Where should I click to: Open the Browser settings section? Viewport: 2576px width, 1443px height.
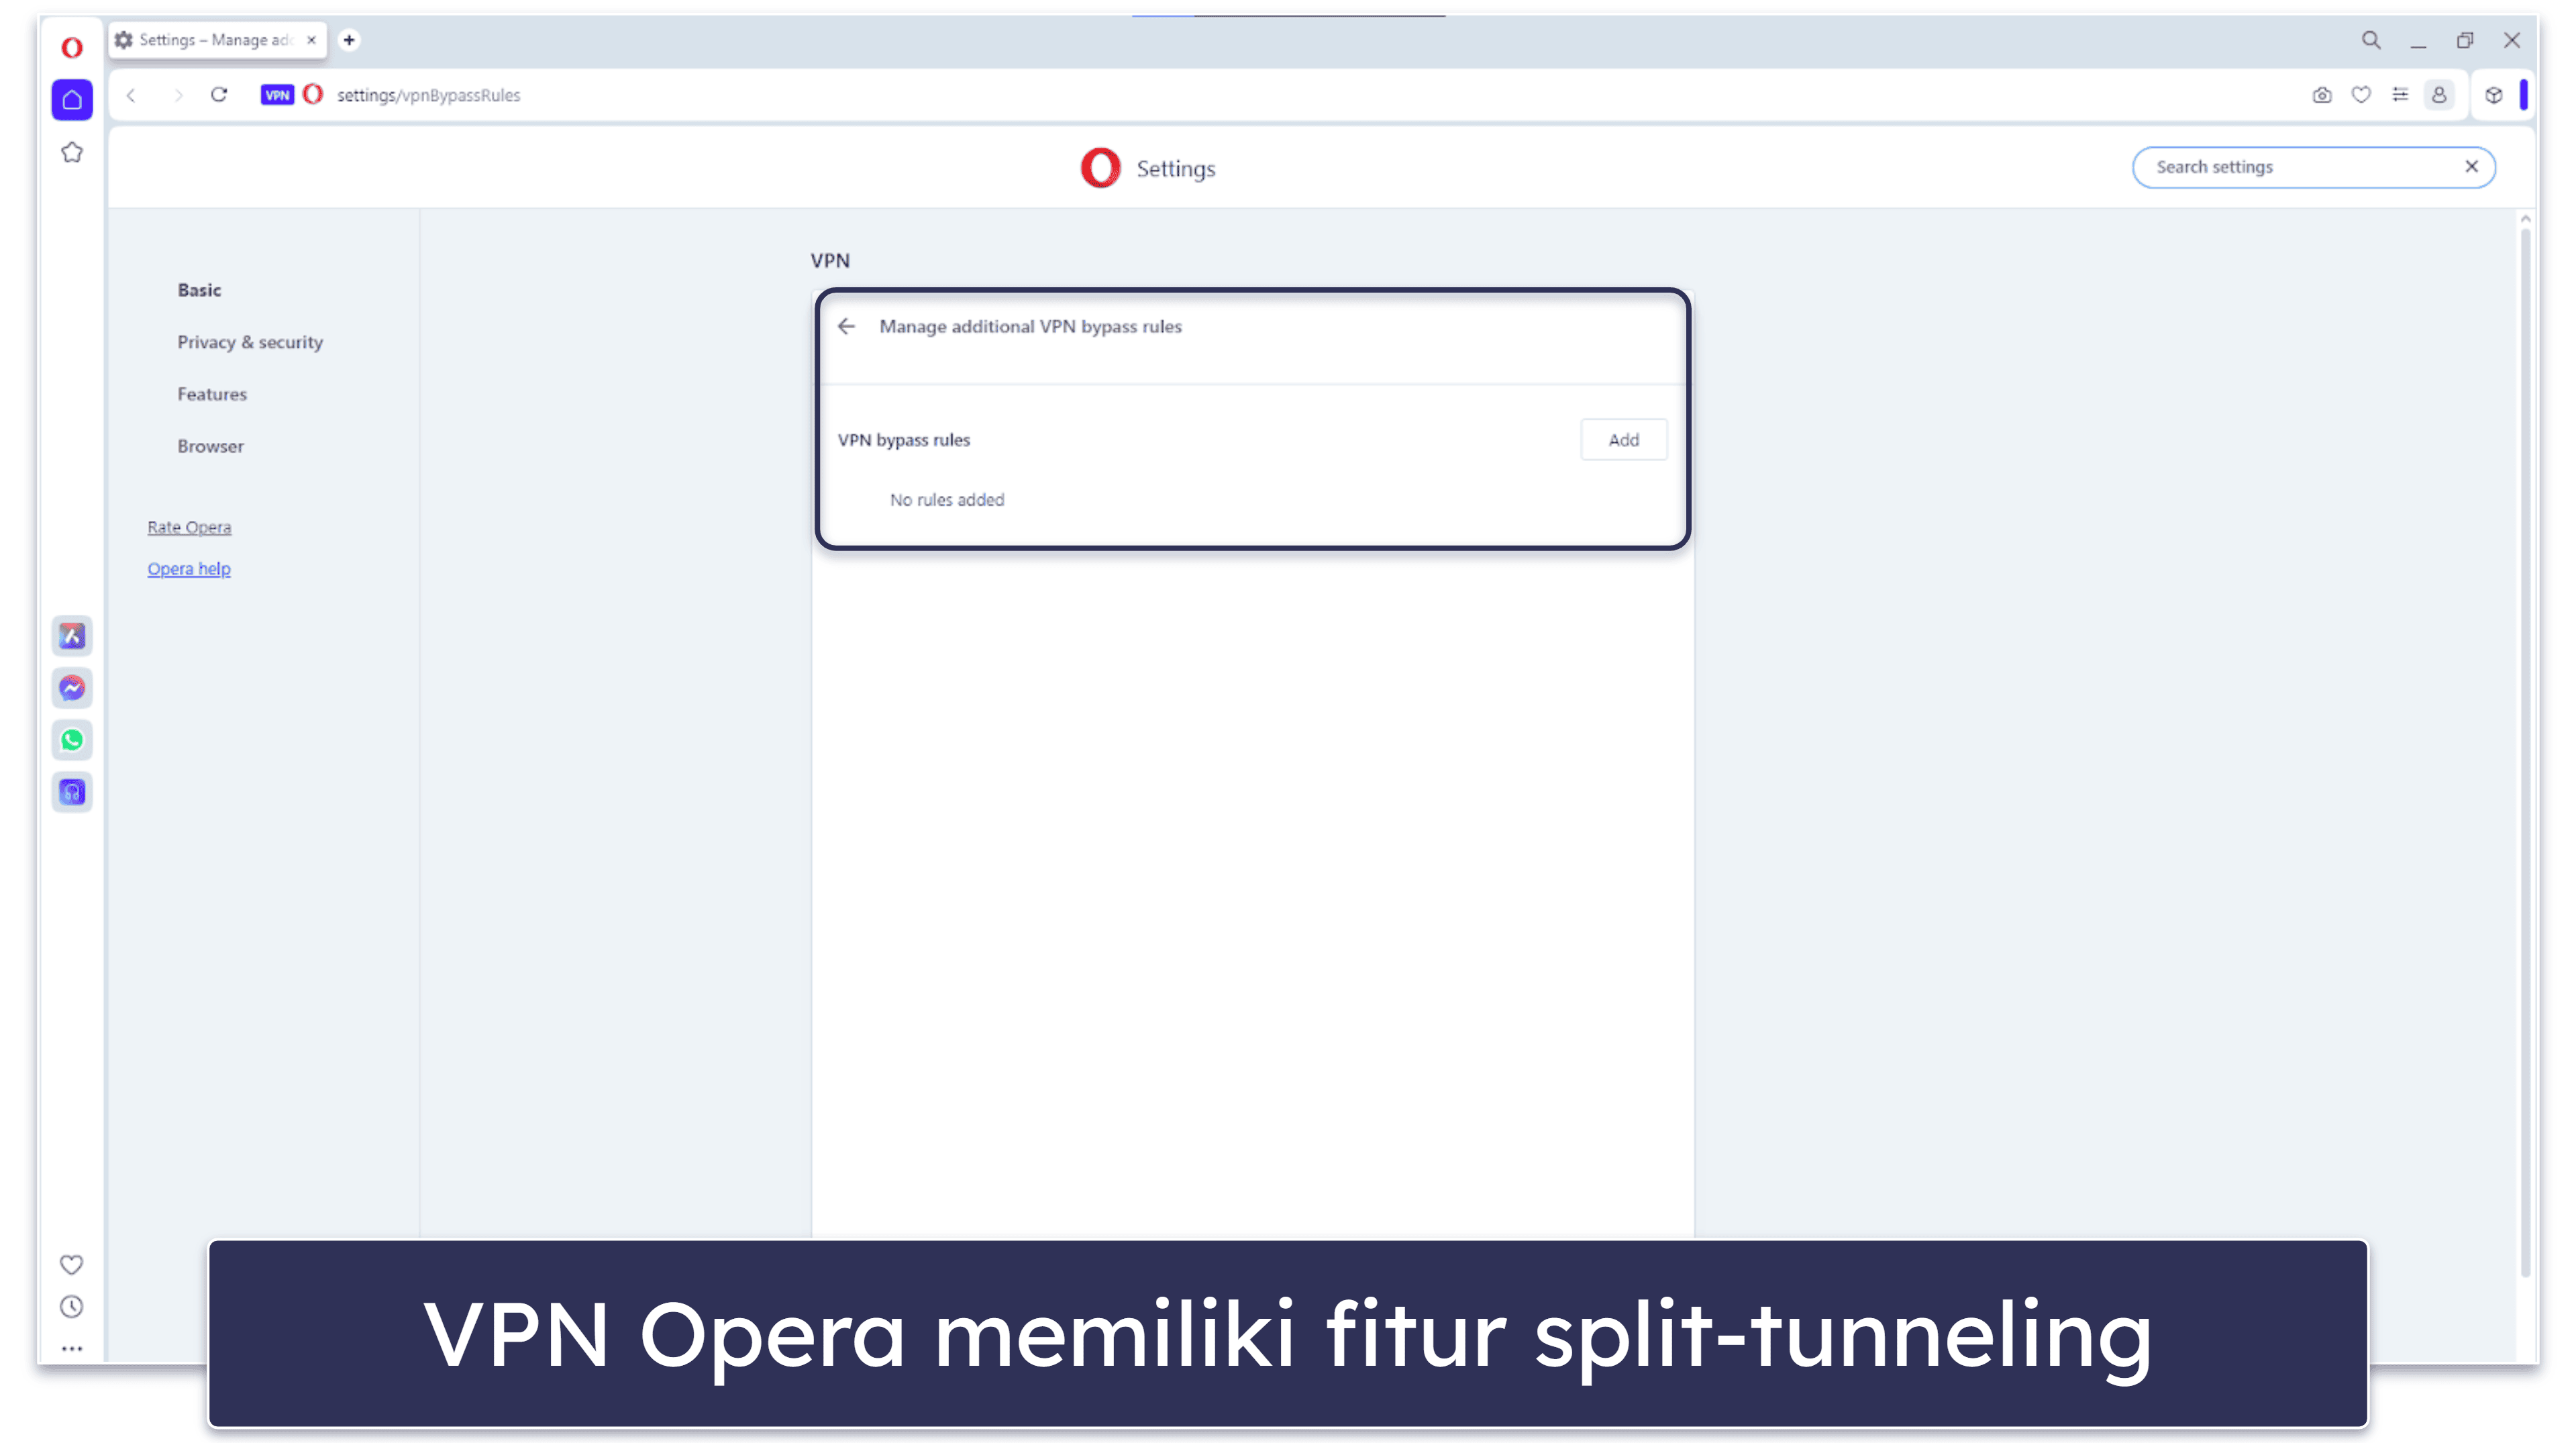pyautogui.click(x=210, y=446)
